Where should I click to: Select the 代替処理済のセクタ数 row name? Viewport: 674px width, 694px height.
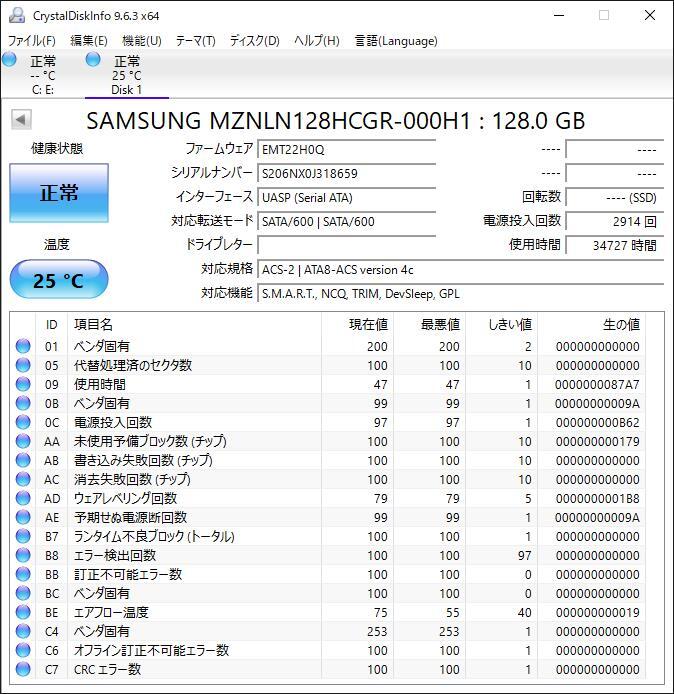click(133, 365)
